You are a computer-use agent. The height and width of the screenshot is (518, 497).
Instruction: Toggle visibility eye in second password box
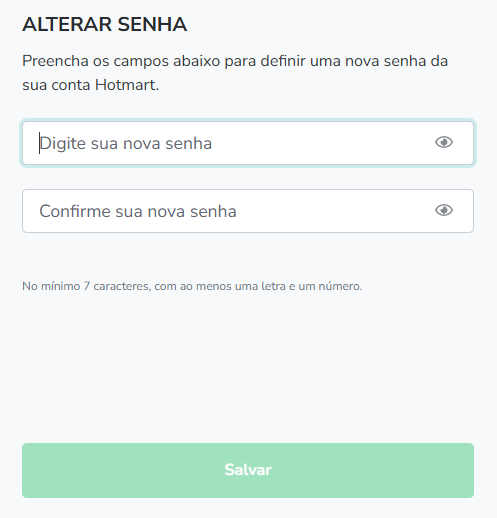[444, 210]
